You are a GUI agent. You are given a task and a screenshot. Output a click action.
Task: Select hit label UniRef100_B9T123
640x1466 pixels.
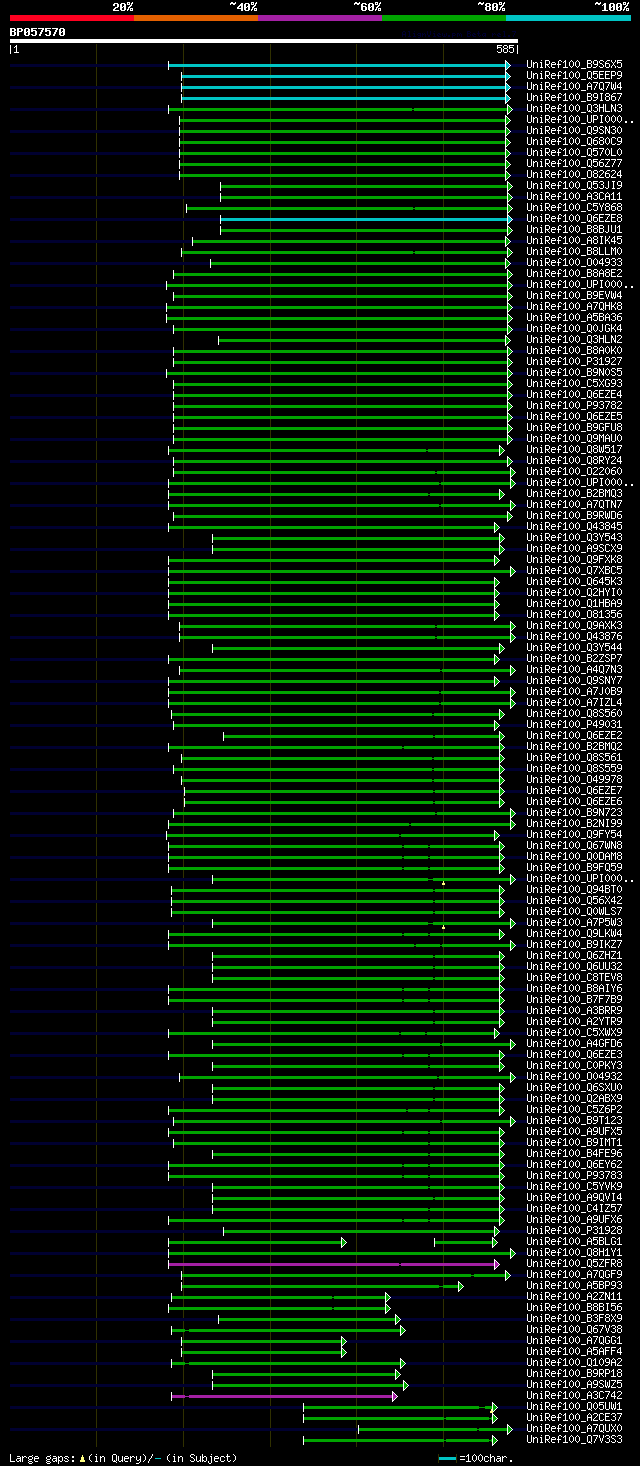click(574, 1120)
